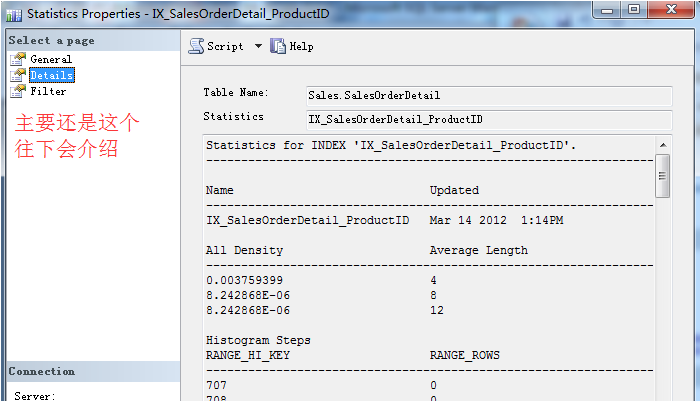Click the scrollbar up arrow
This screenshot has height=408, width=700.
coord(662,146)
